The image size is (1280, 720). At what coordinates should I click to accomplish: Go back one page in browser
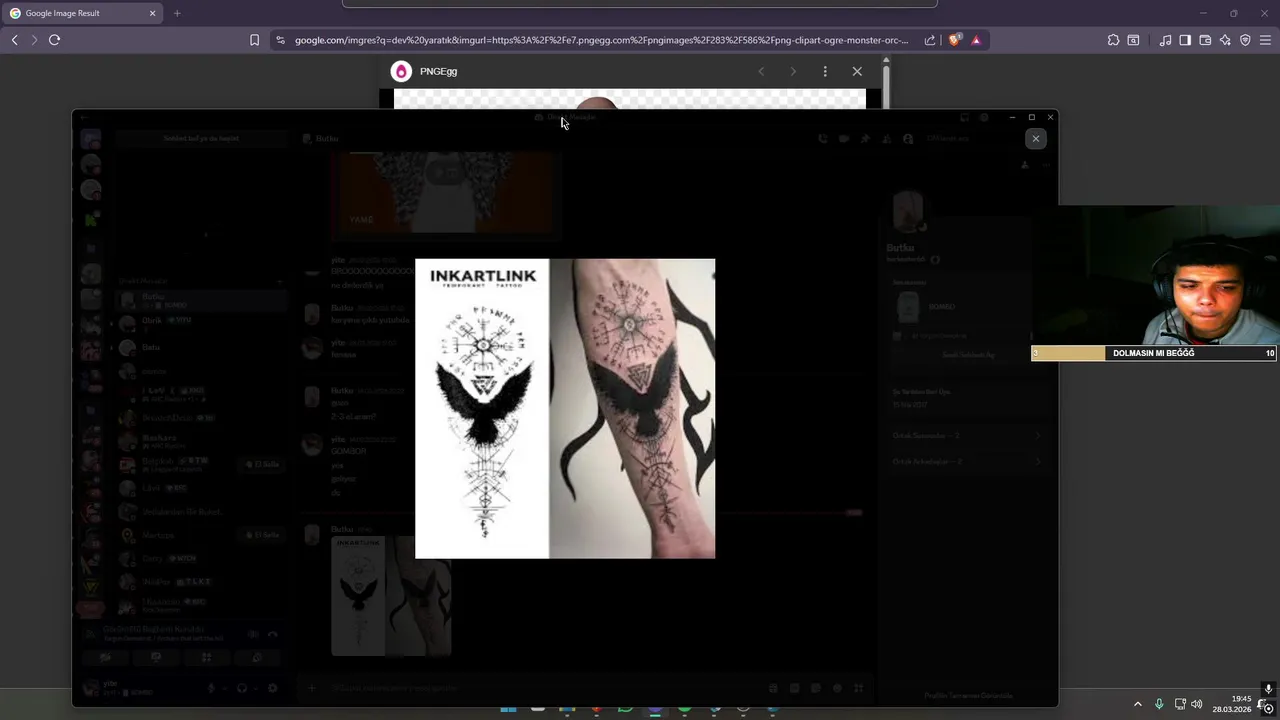(x=14, y=40)
